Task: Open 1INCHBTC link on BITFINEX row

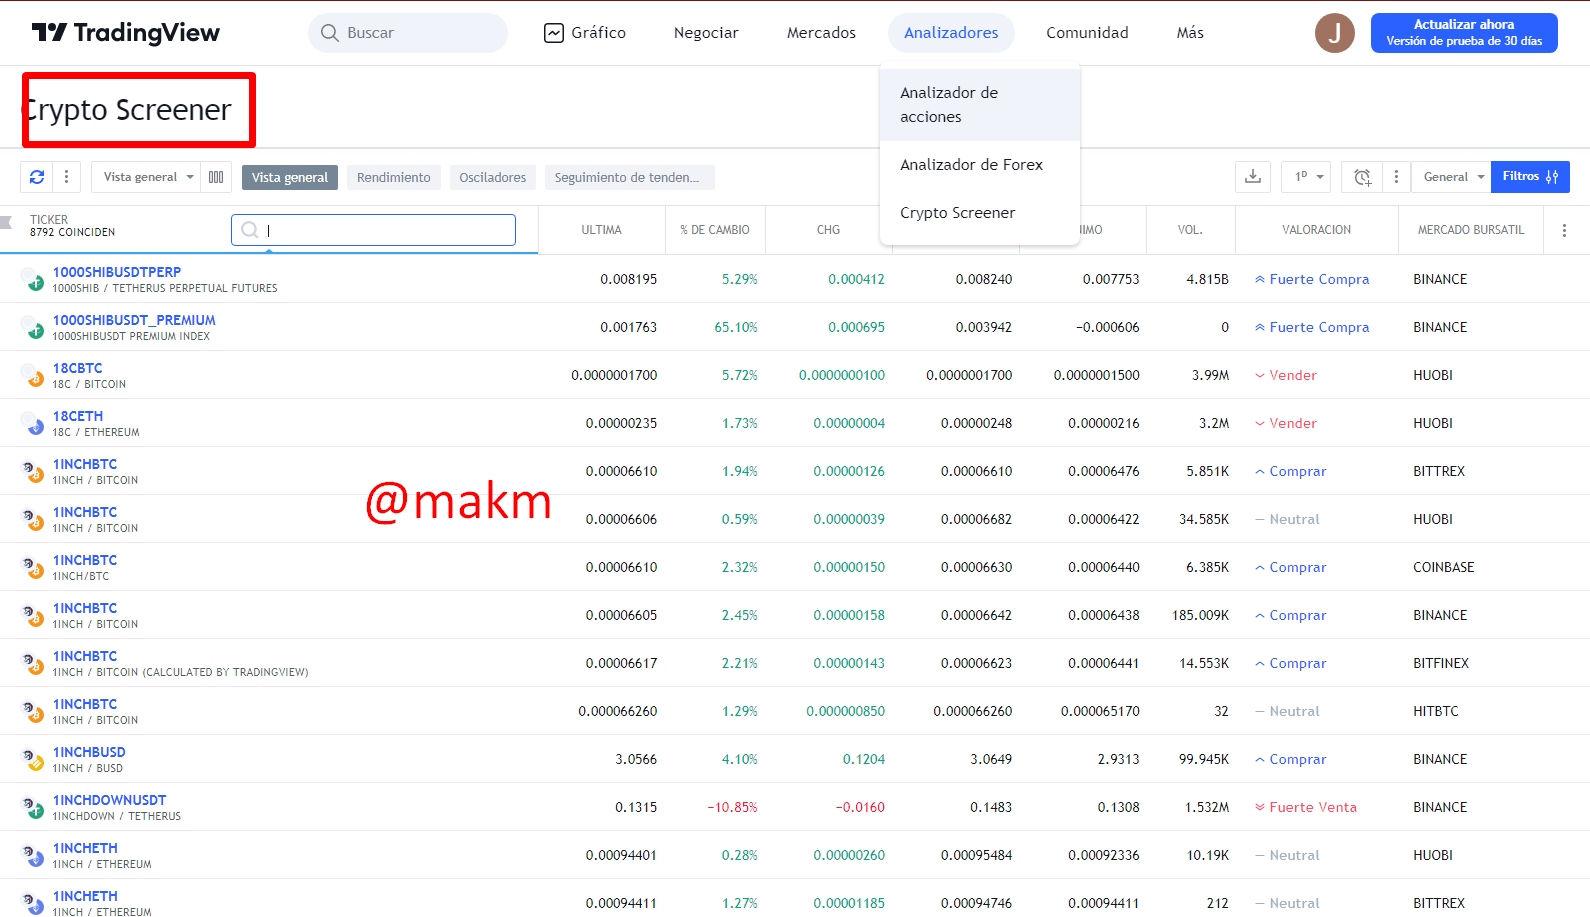Action: point(85,656)
